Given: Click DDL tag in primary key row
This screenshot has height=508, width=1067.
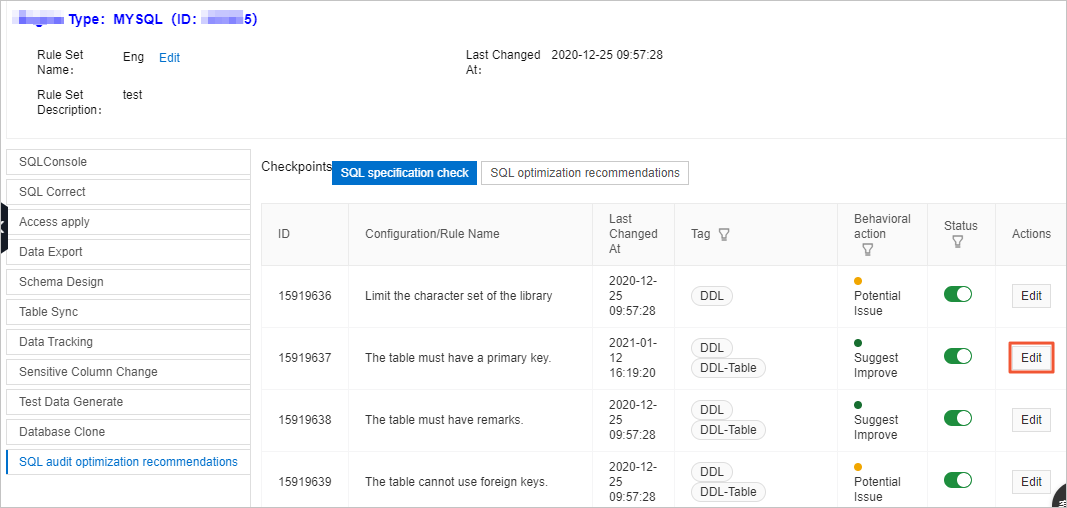Looking at the screenshot, I should click(x=712, y=348).
